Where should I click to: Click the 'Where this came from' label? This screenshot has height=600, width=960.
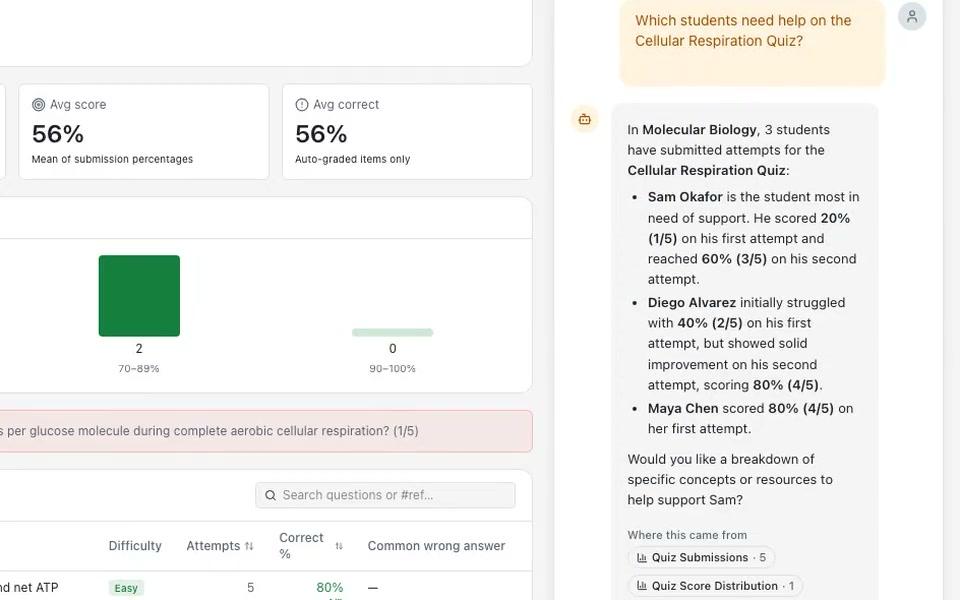tap(687, 535)
